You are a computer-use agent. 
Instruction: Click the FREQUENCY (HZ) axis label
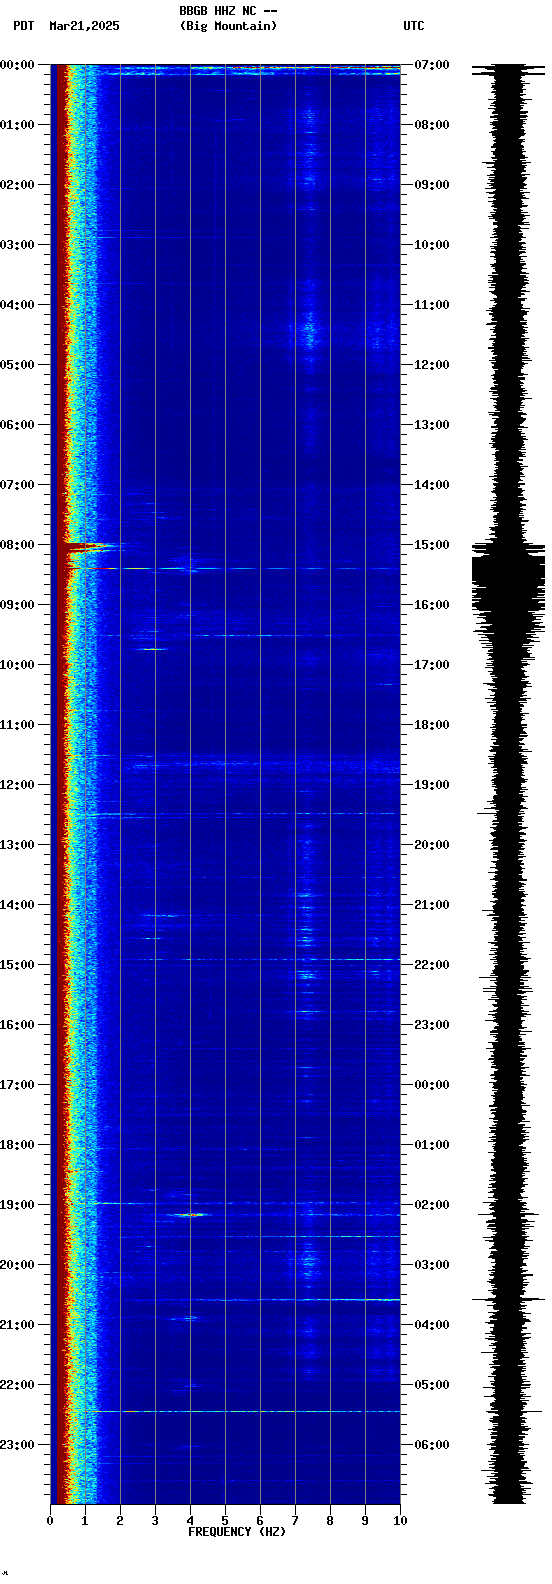(237, 1532)
